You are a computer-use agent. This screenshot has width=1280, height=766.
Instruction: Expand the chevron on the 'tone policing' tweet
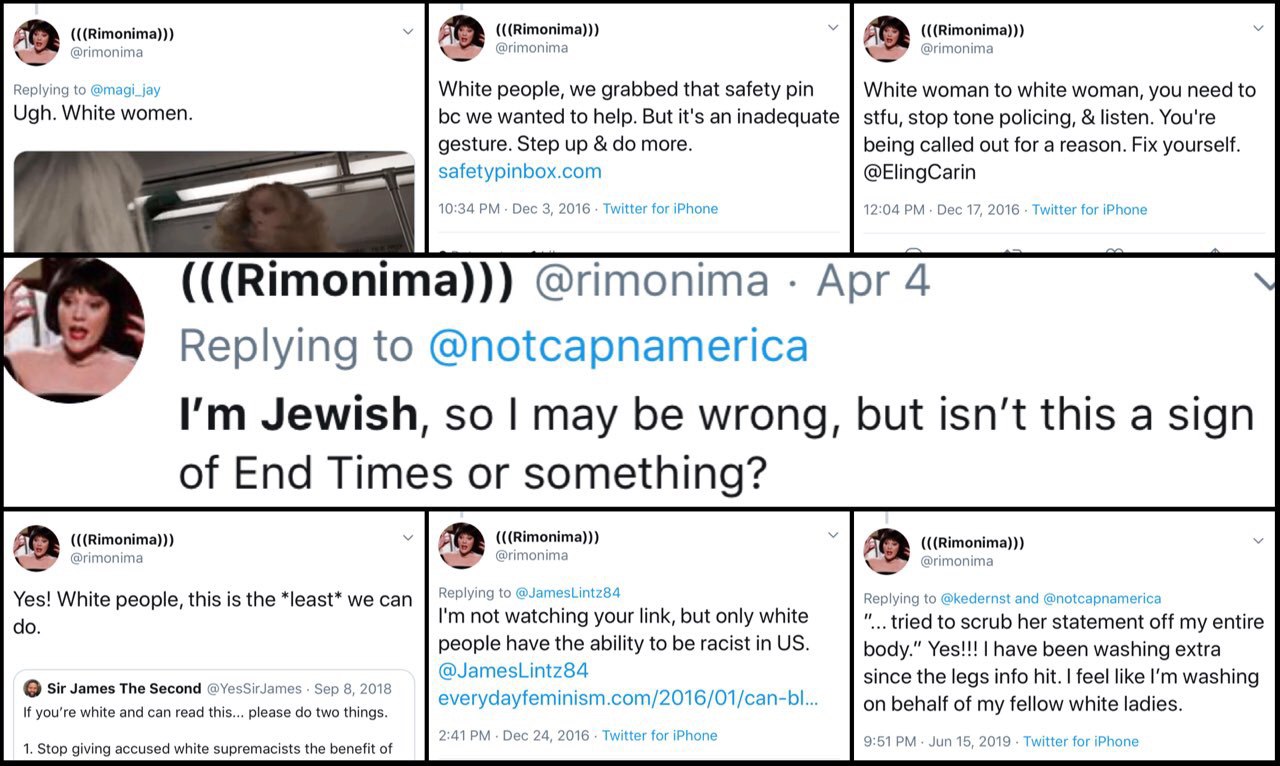(x=1258, y=29)
